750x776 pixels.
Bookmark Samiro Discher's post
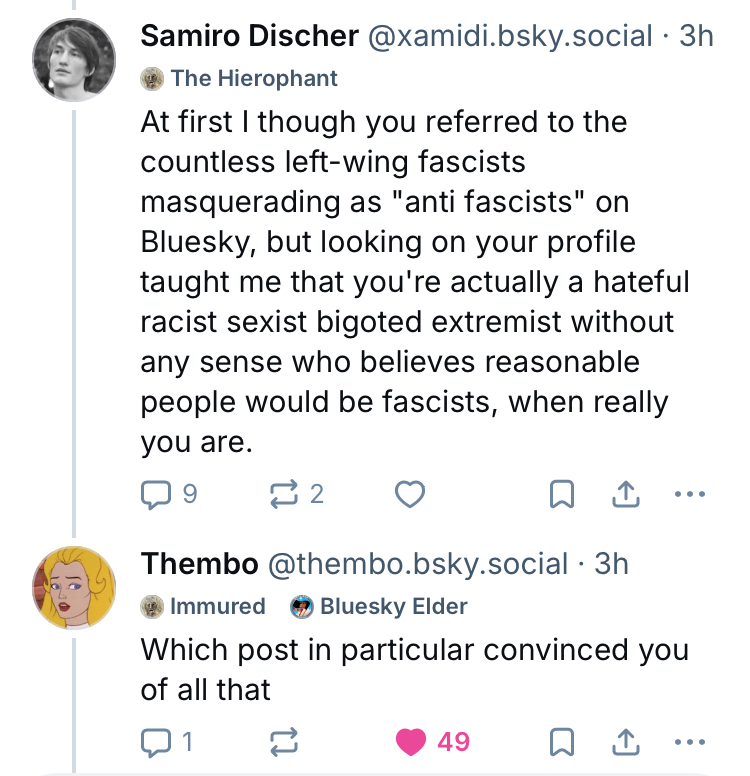[x=562, y=494]
